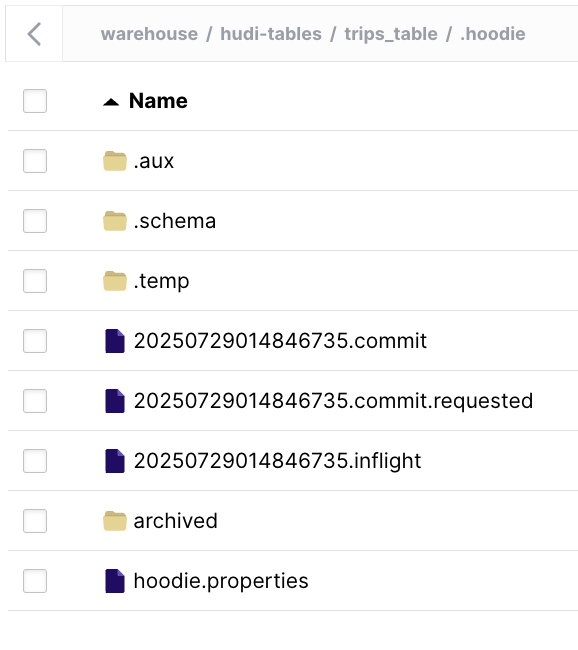Click the commit.requested file icon
The width and height of the screenshot is (578, 650).
(x=115, y=401)
